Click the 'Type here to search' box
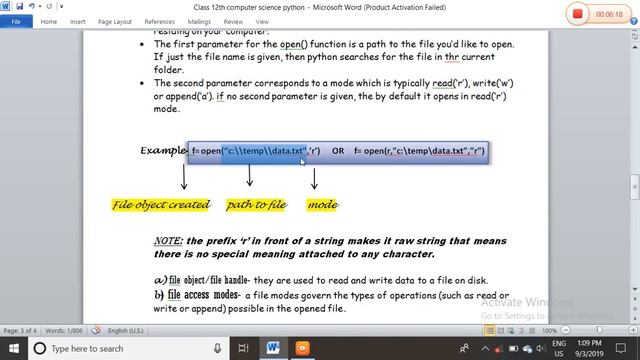This screenshot has height=360, width=640. click(x=129, y=349)
